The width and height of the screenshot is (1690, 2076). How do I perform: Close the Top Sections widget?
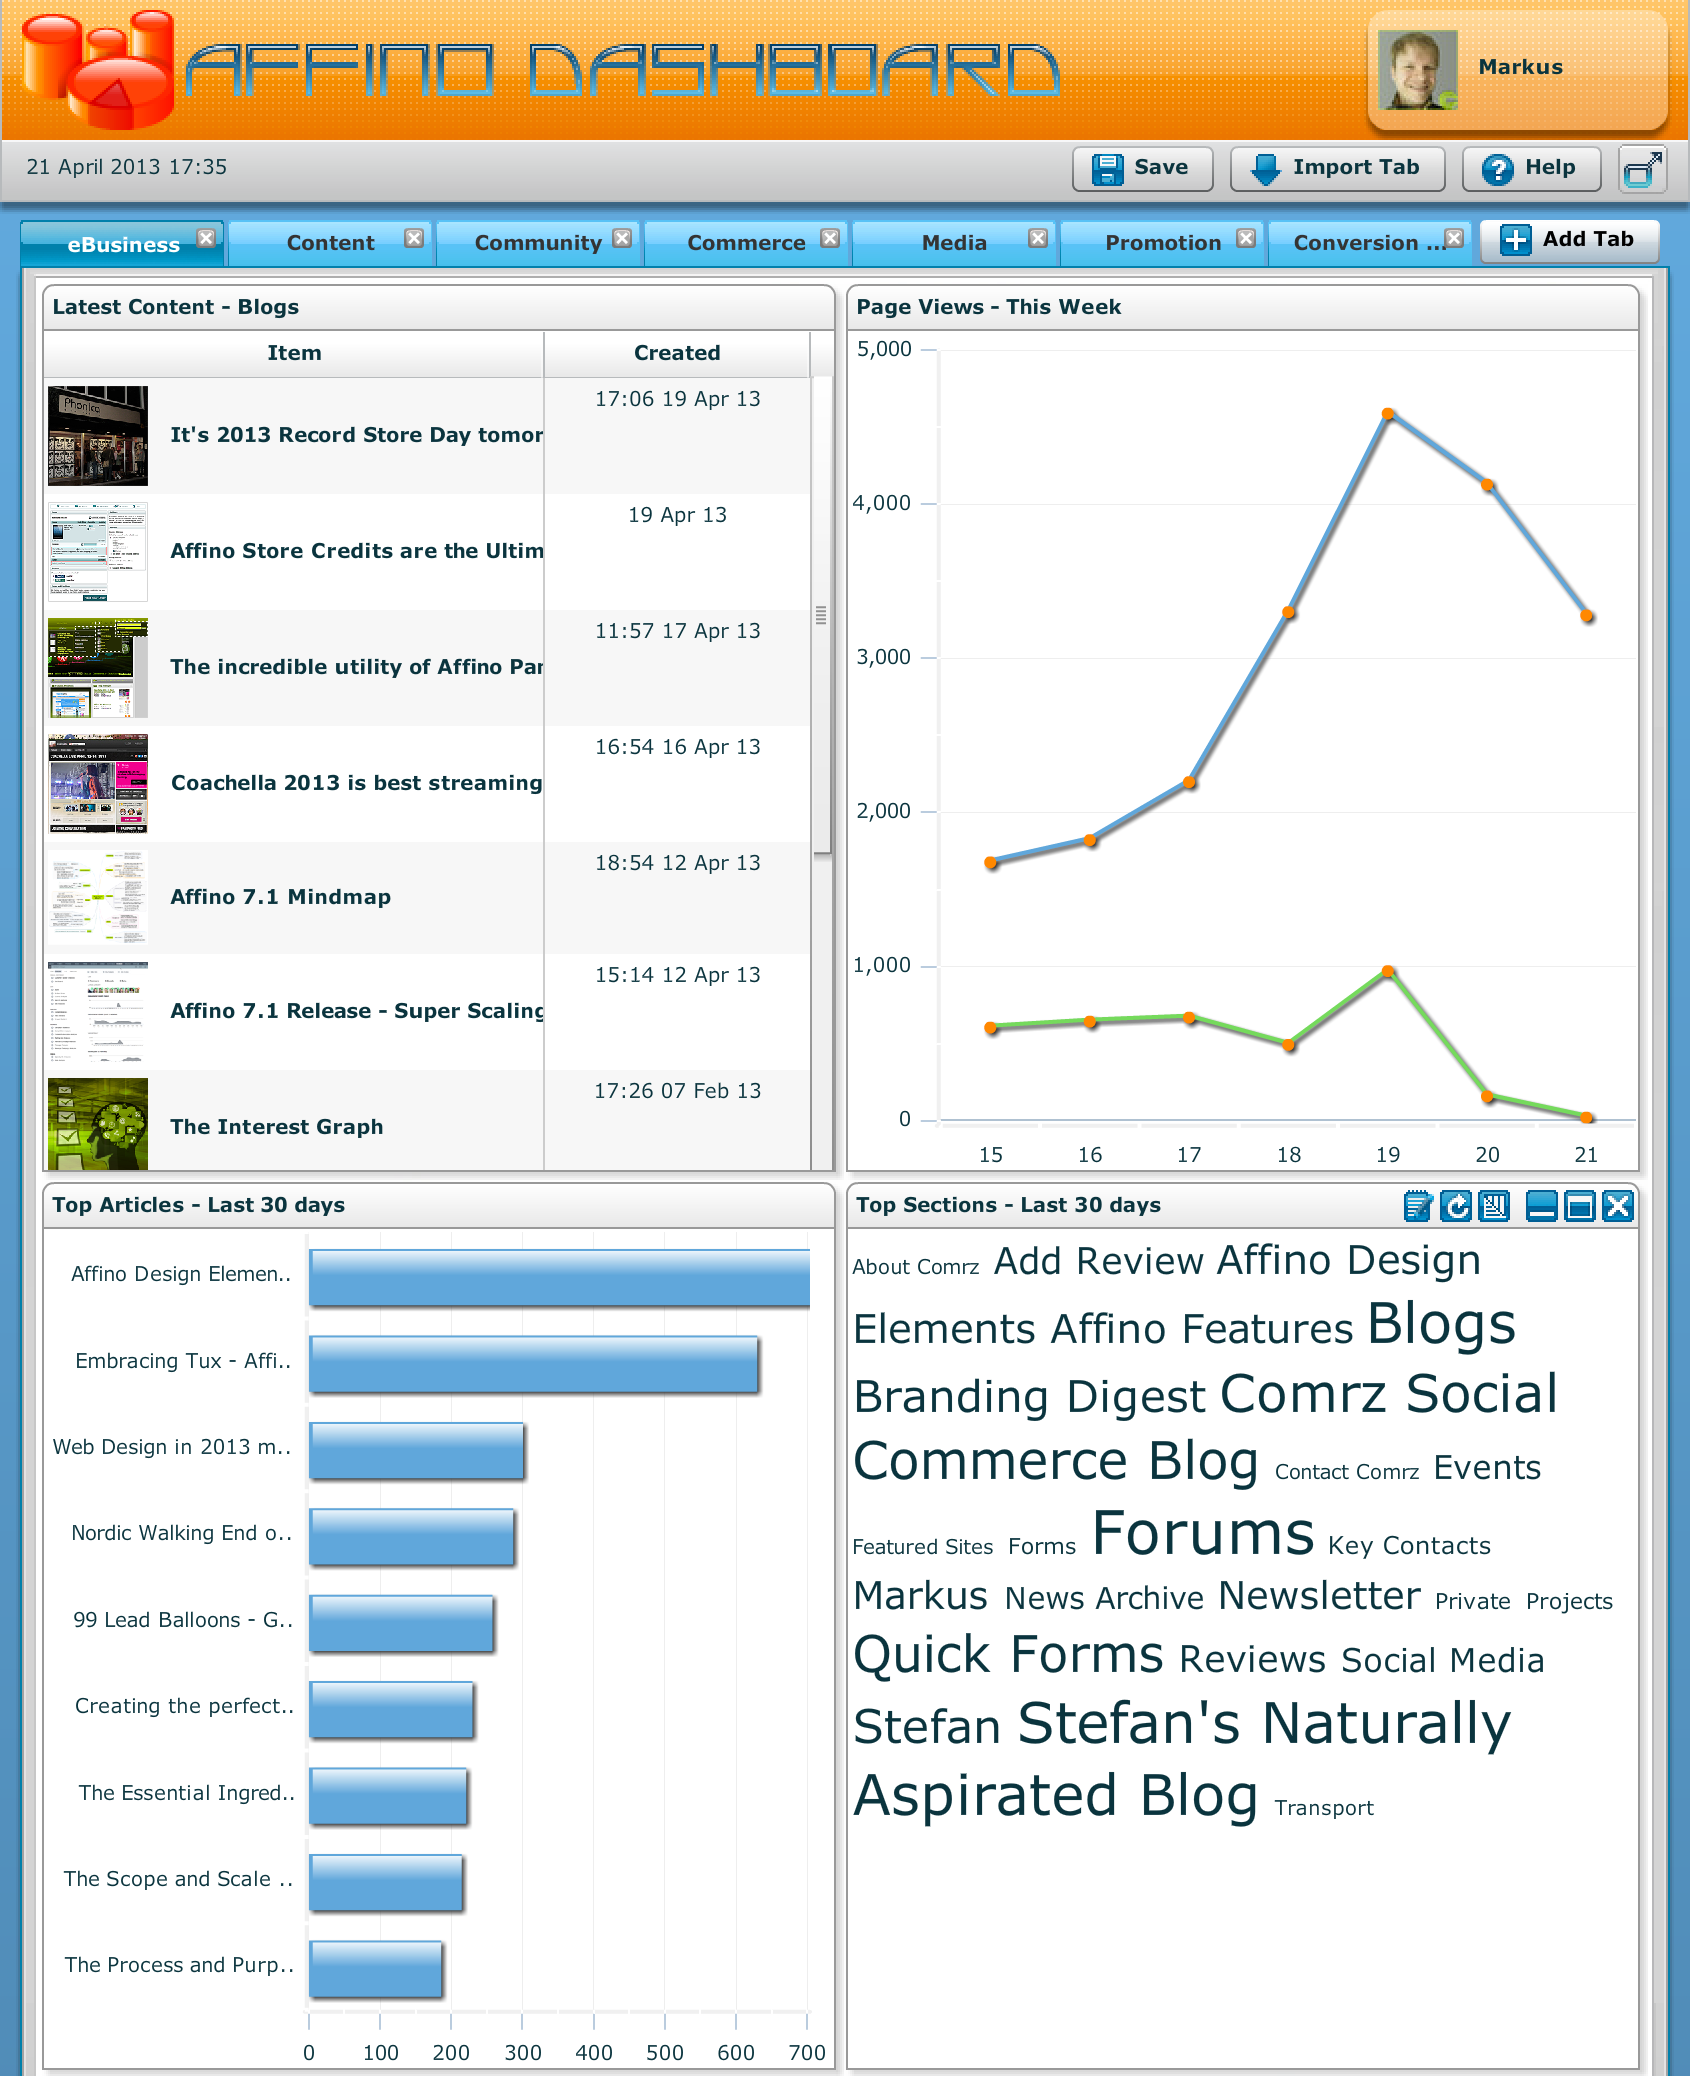1618,1206
